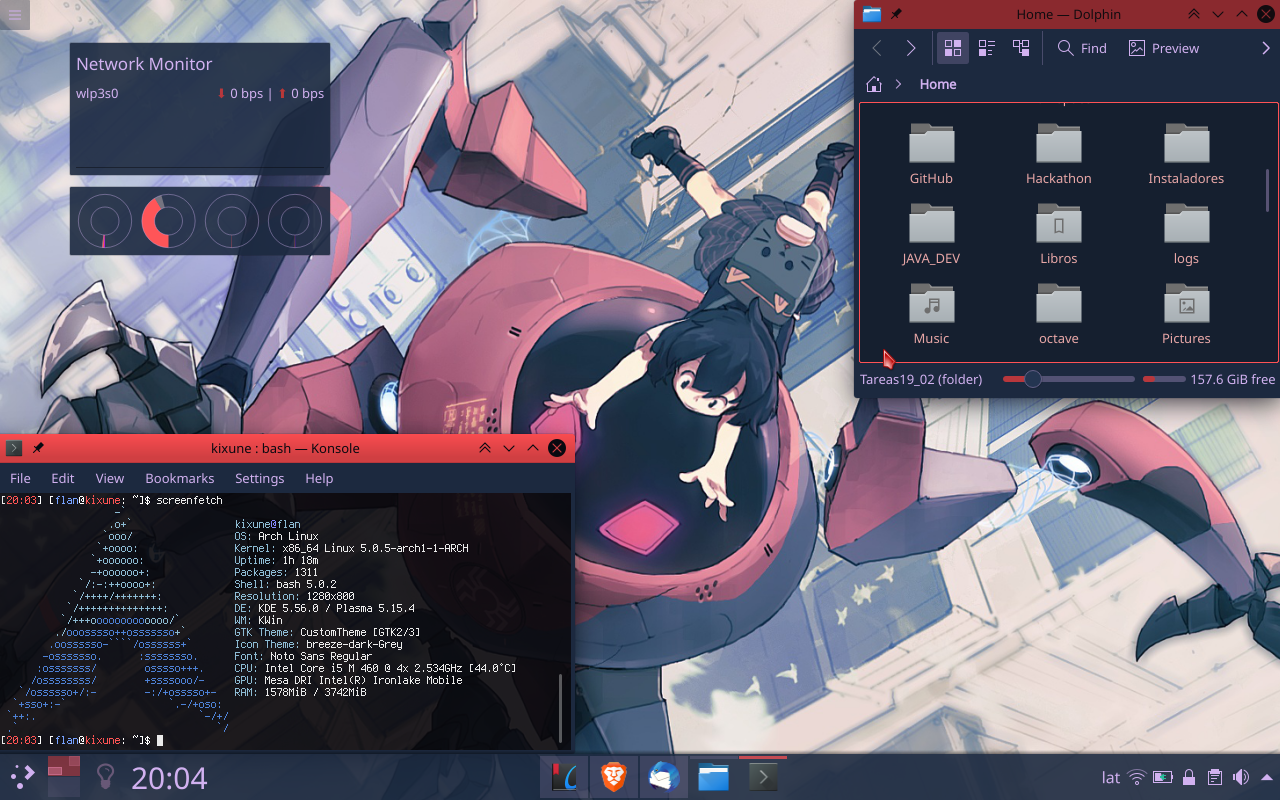1280x800 pixels.
Task: Go forward in Dolphin navigation
Action: click(x=910, y=48)
